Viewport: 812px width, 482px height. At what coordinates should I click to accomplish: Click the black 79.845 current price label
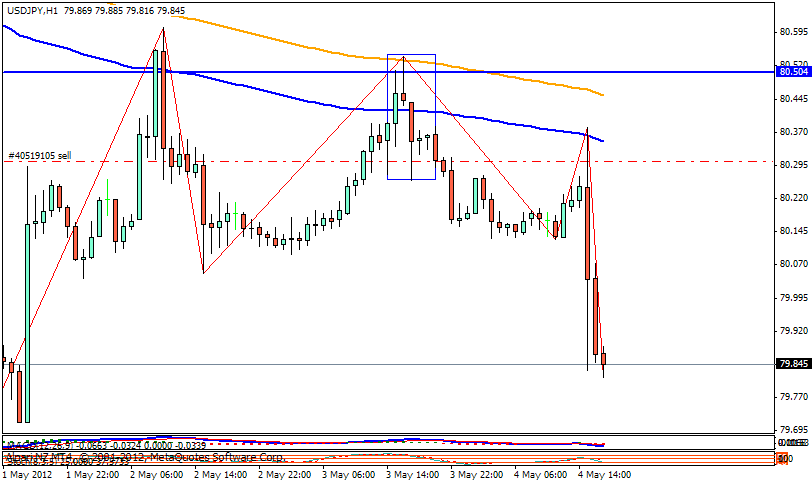pyautogui.click(x=794, y=364)
